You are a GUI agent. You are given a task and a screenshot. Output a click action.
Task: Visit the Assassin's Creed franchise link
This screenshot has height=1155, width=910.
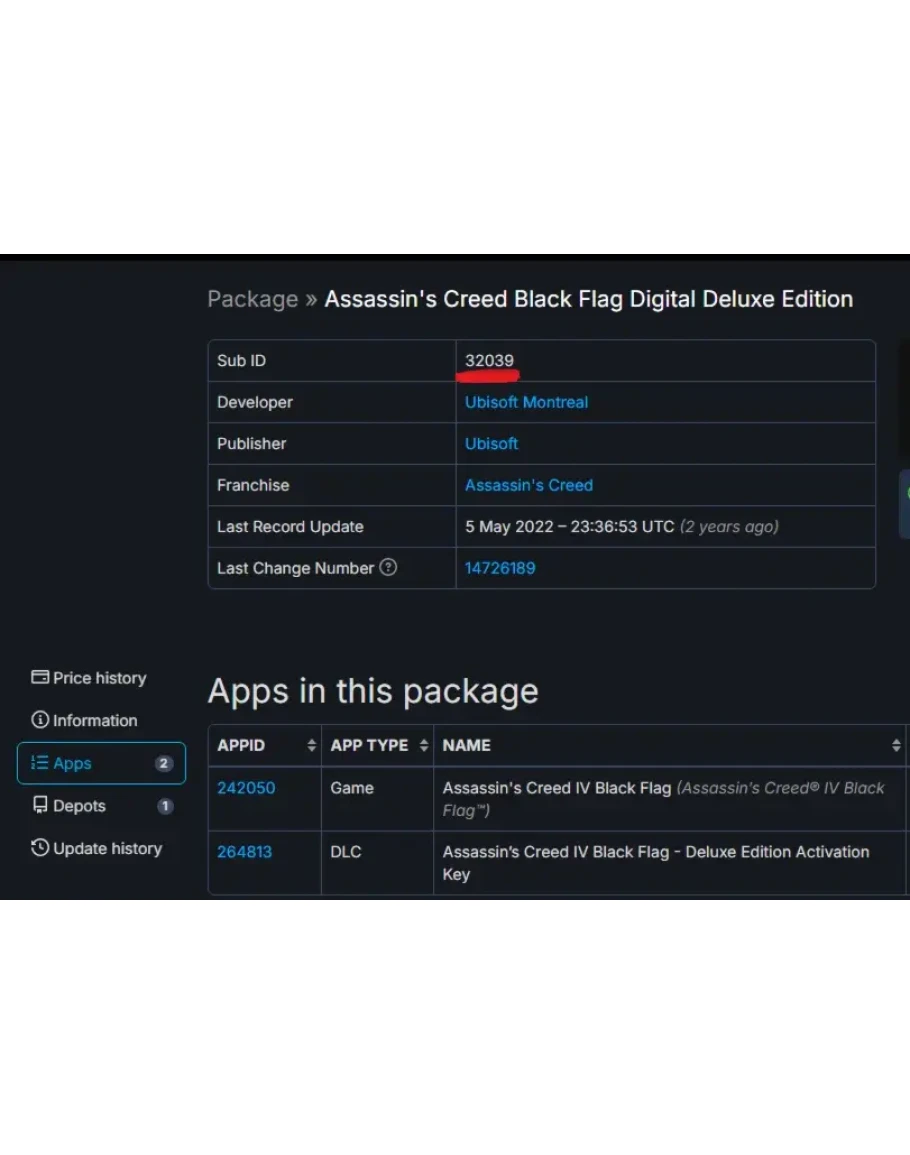(528, 485)
